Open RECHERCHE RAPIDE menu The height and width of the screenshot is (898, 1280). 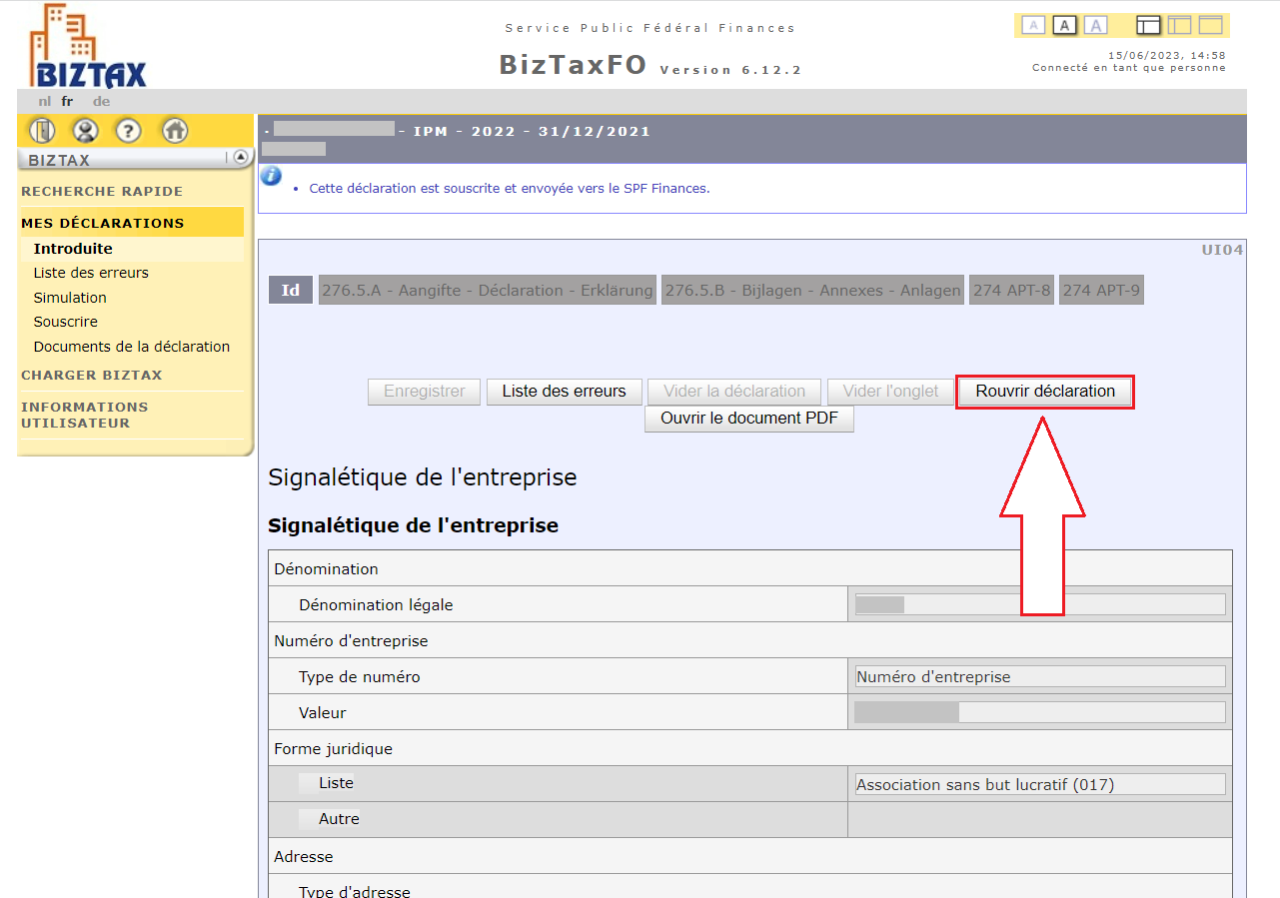(x=102, y=191)
